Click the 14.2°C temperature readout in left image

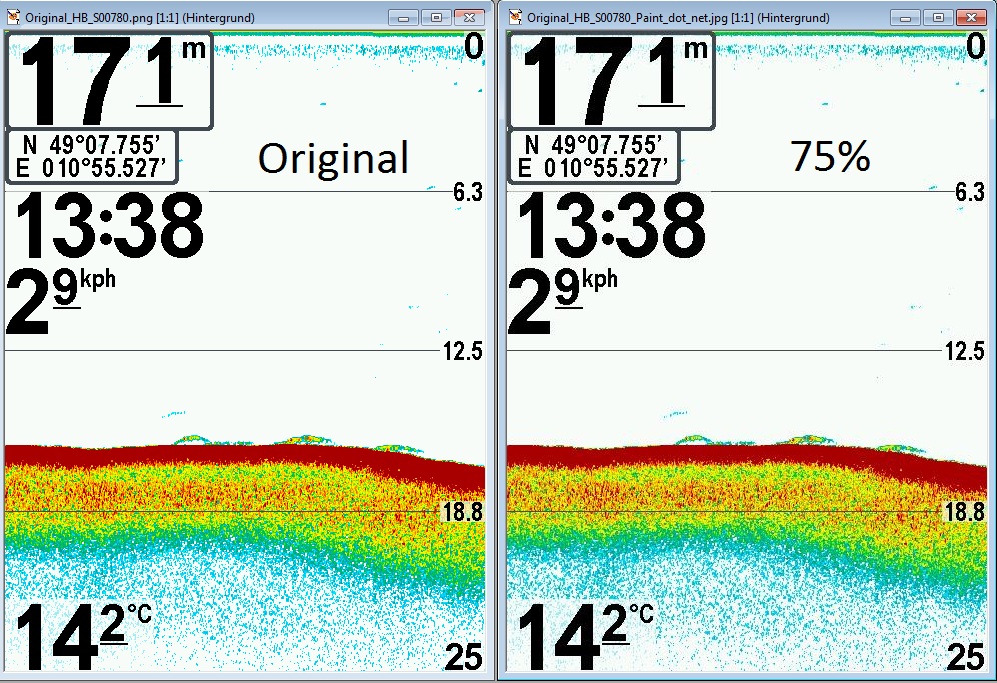(80, 637)
